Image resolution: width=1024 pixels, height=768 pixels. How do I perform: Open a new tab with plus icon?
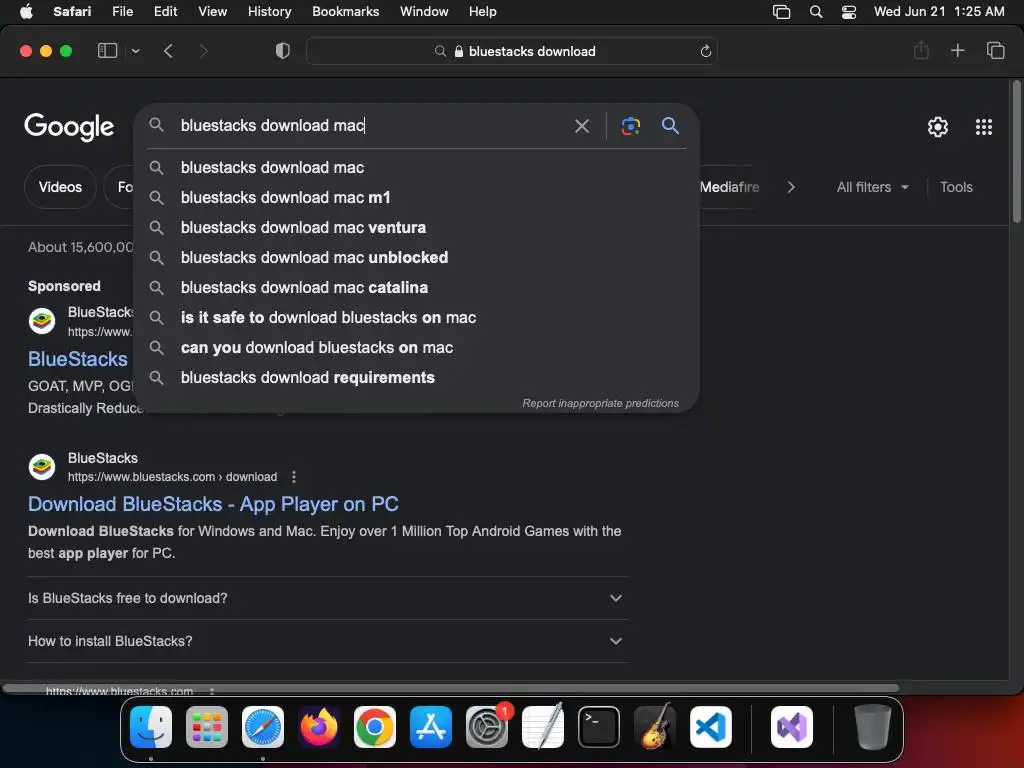pos(957,50)
